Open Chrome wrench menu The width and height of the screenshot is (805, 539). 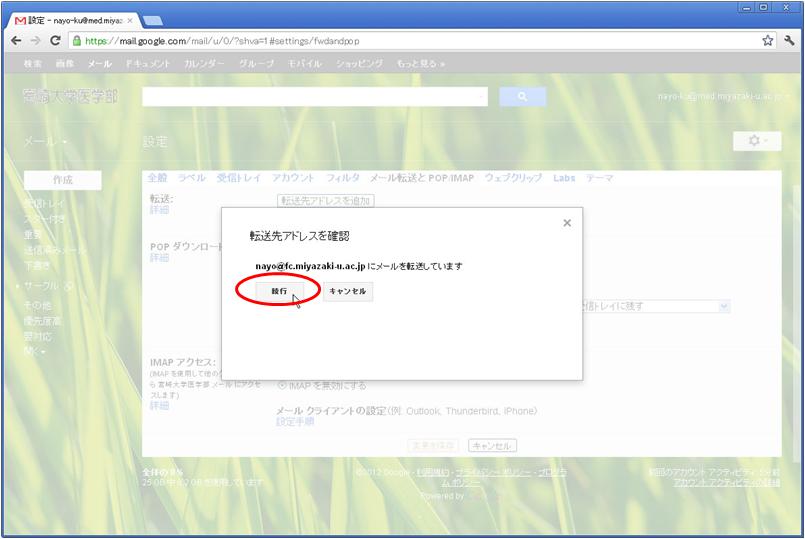click(789, 41)
